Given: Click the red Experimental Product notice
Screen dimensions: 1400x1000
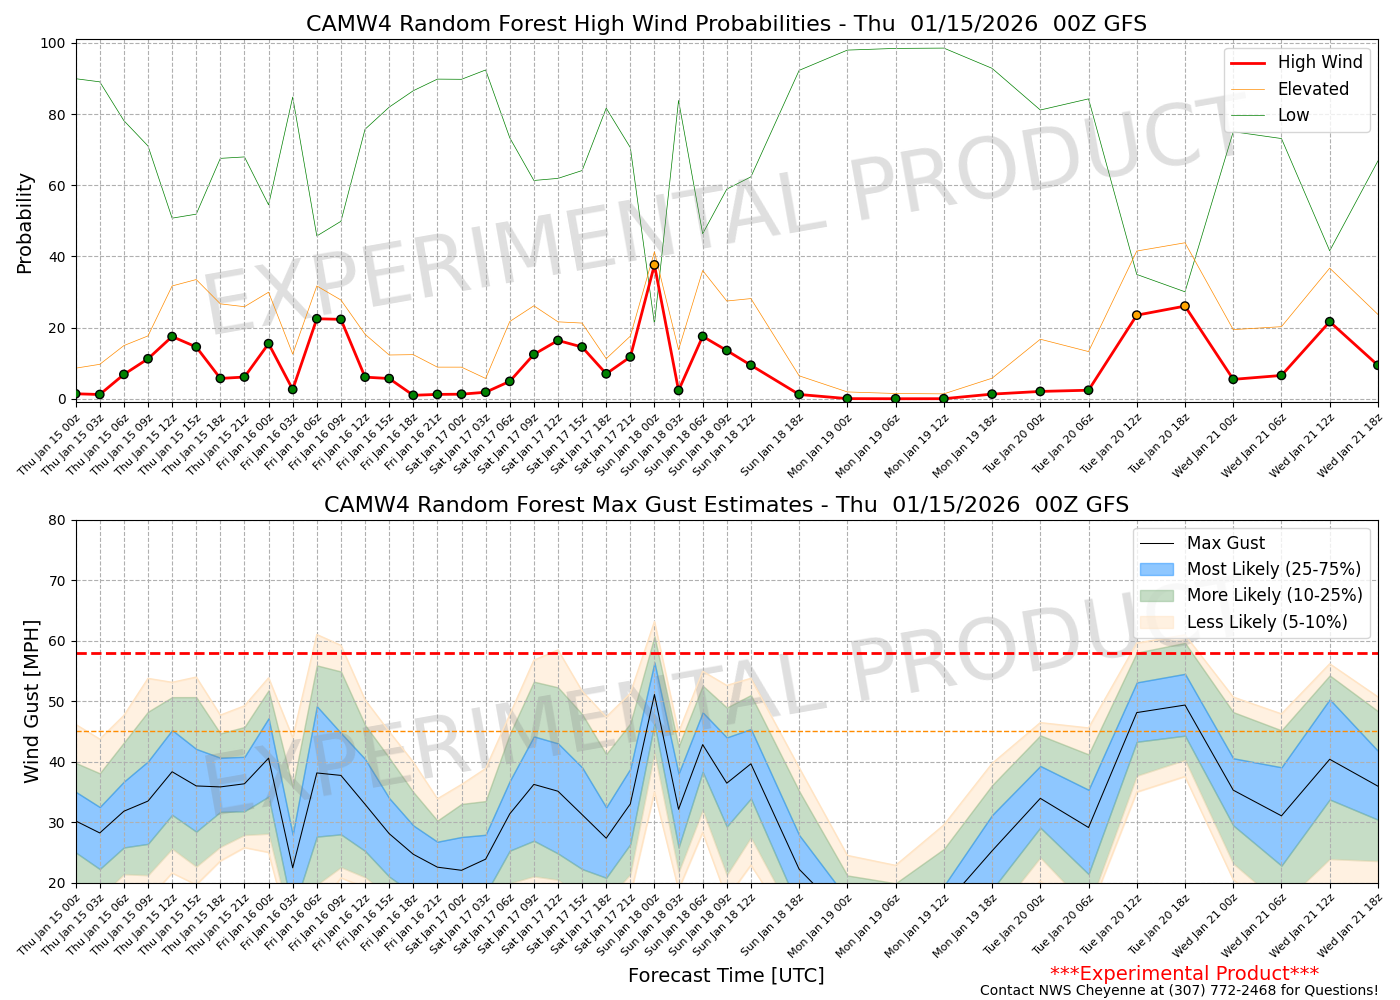Looking at the screenshot, I should (1184, 973).
